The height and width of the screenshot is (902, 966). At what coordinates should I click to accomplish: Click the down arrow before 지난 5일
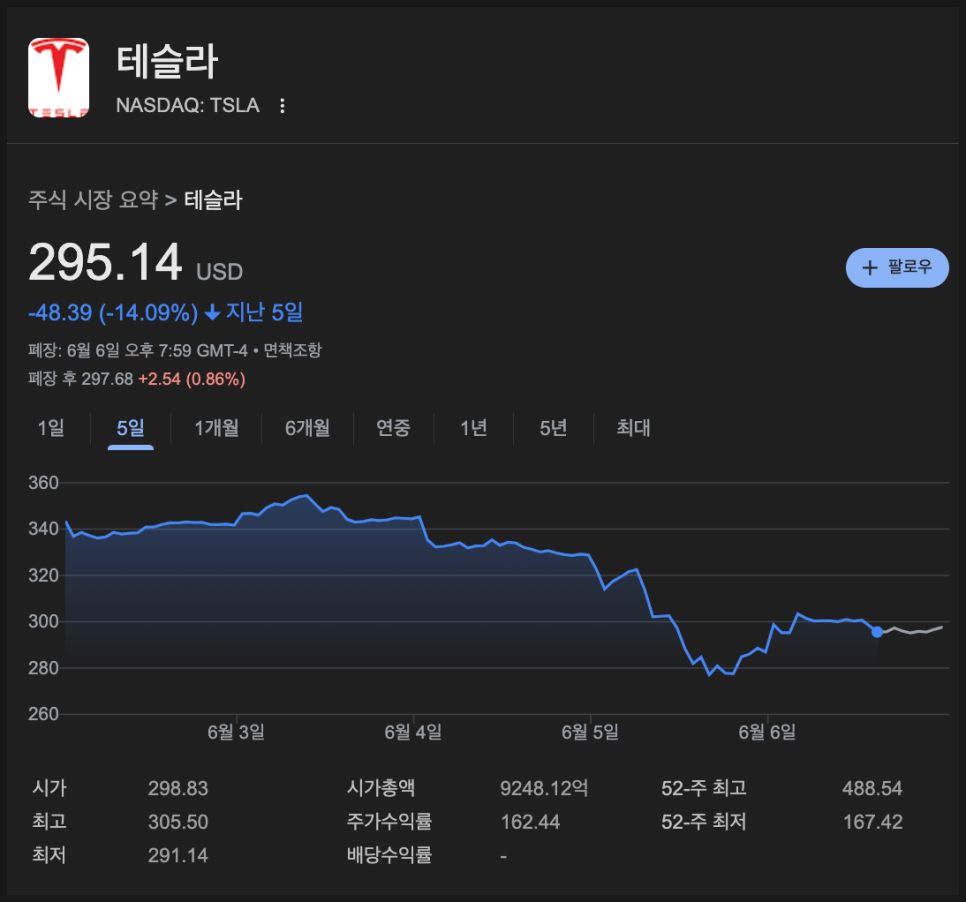[x=213, y=312]
